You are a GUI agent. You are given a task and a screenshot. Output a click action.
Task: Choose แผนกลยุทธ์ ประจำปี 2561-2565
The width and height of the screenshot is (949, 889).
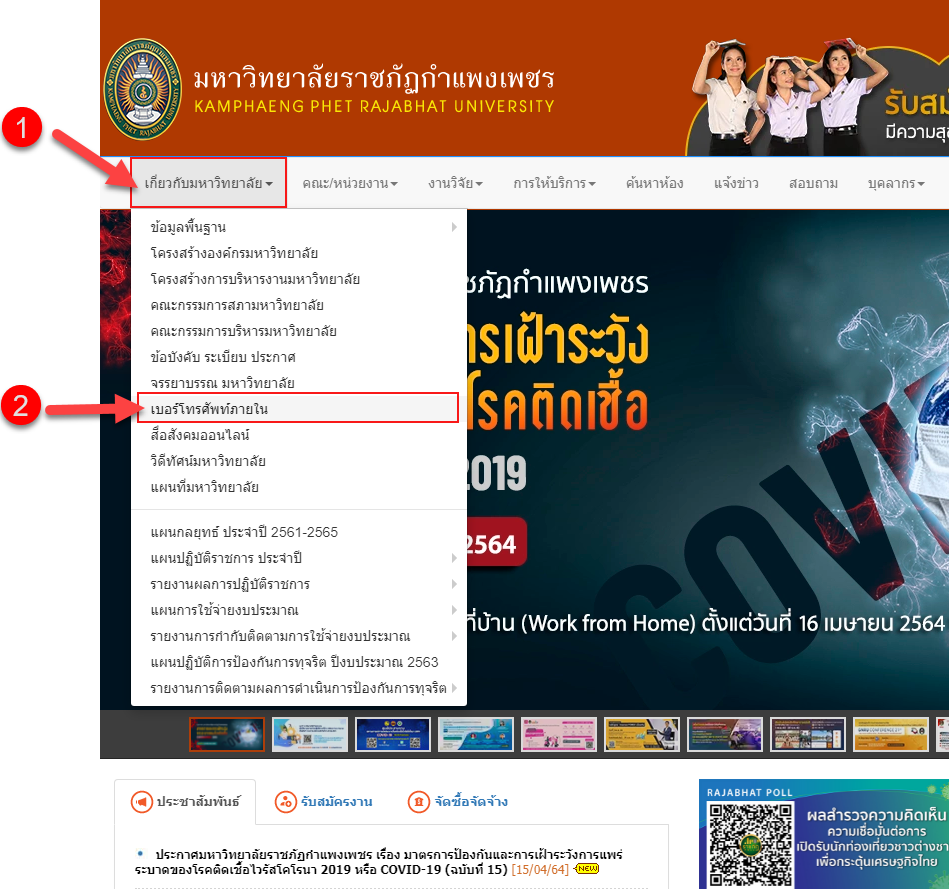[x=299, y=532]
